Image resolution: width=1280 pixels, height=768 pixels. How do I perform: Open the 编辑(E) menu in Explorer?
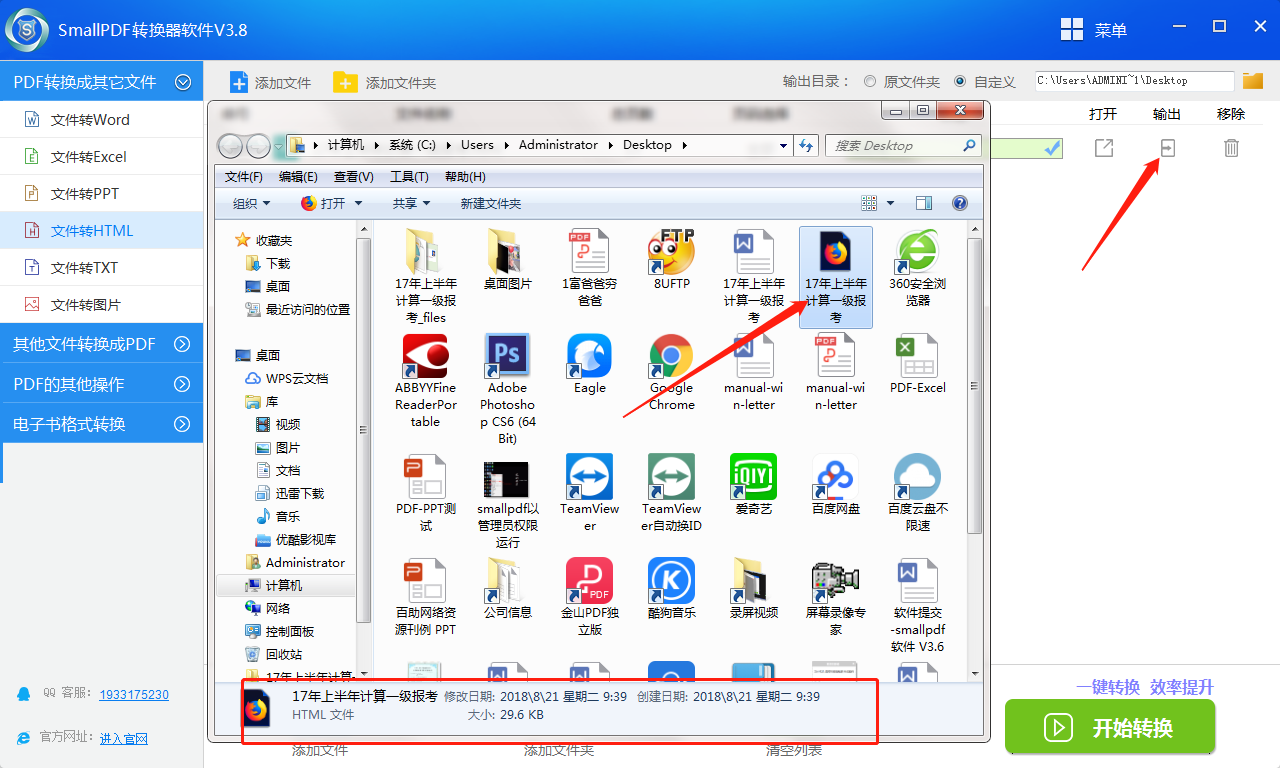point(298,177)
